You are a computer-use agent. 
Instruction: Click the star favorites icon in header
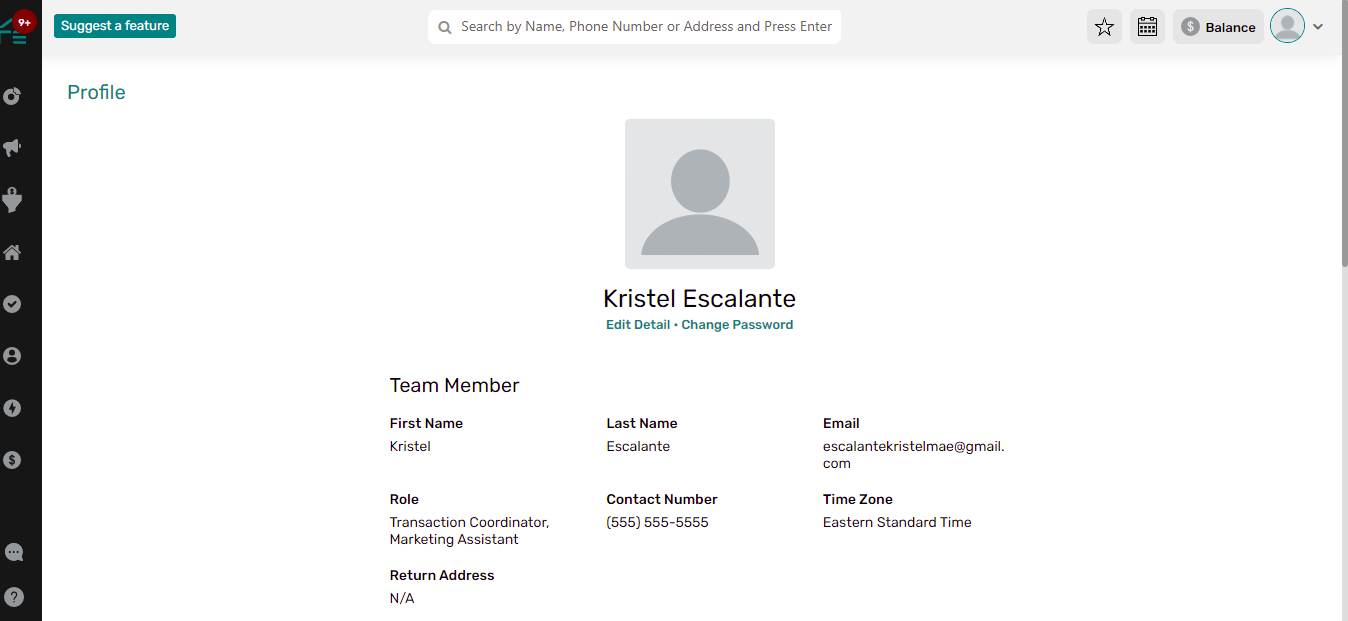pyautogui.click(x=1104, y=27)
